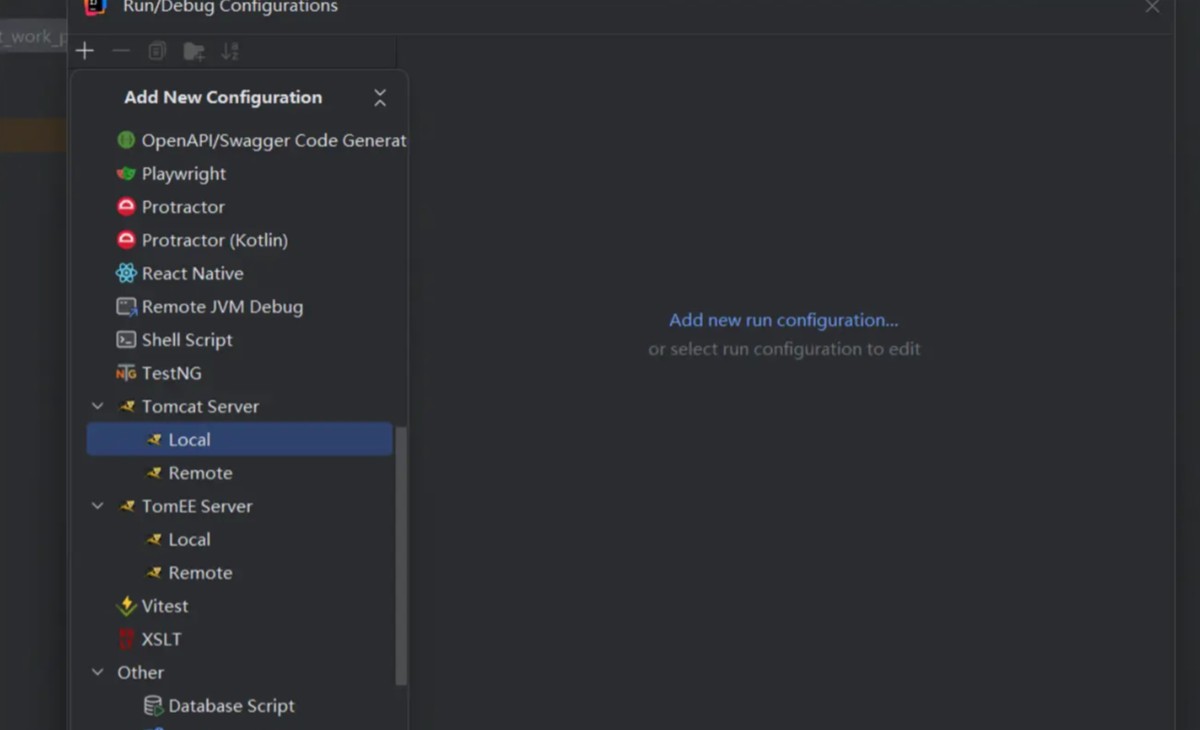Select the React Native configuration type
The height and width of the screenshot is (730, 1200).
[x=192, y=273]
